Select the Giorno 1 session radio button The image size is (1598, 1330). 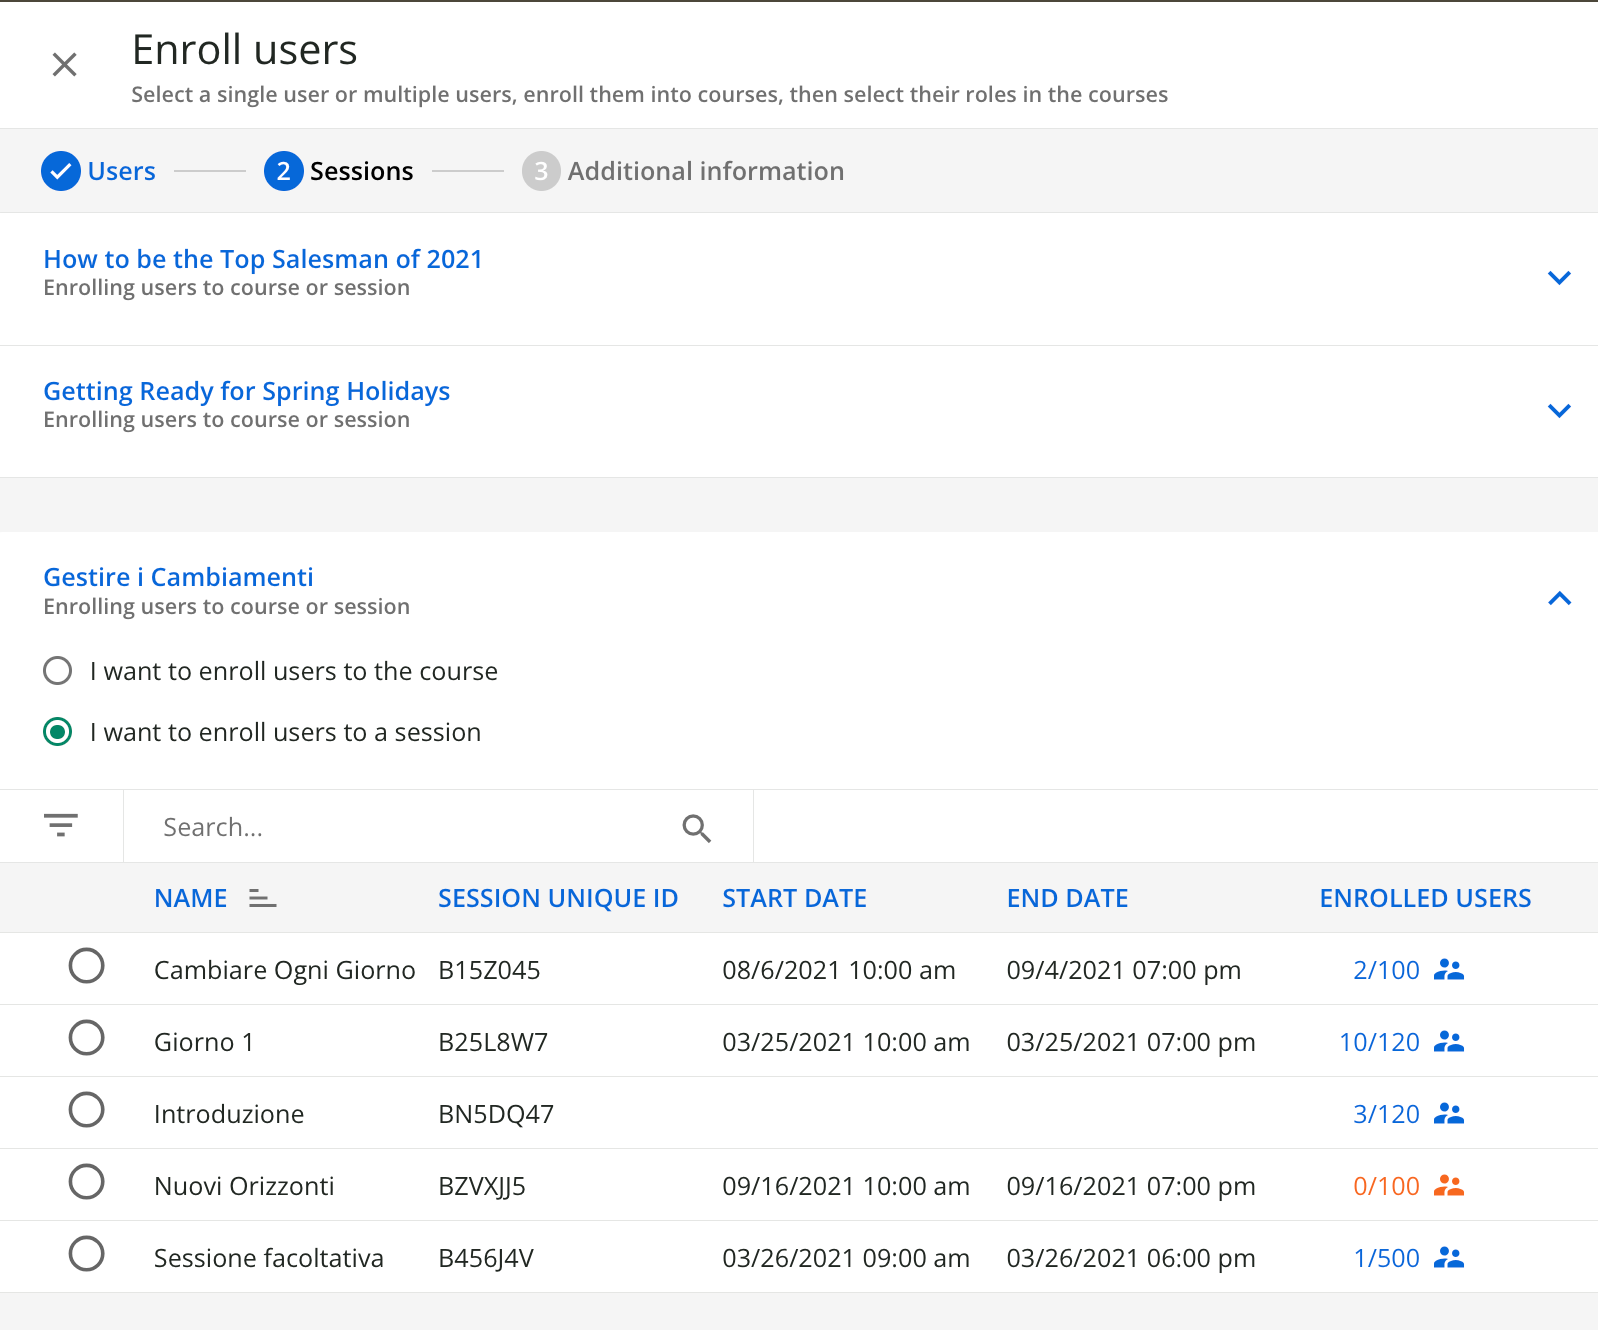[x=87, y=1038]
